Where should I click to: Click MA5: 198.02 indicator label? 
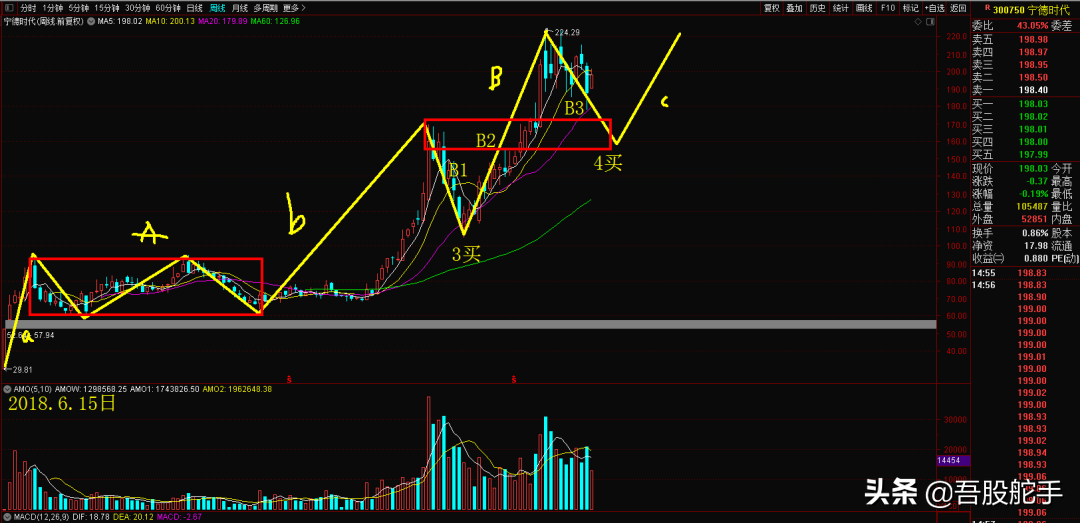(119, 21)
